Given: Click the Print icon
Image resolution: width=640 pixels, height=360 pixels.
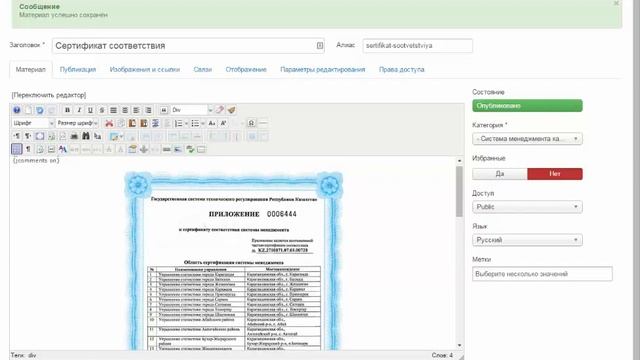Looking at the screenshot, I should click(x=74, y=136).
